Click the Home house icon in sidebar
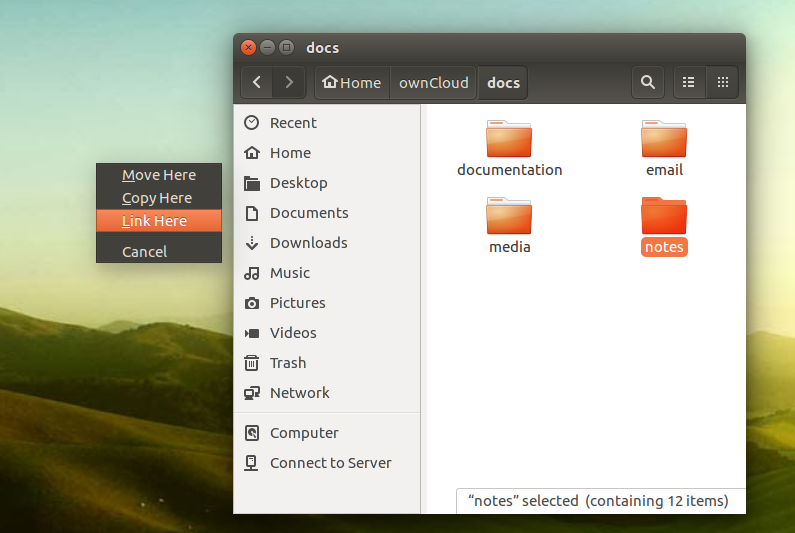This screenshot has height=533, width=795. (251, 153)
